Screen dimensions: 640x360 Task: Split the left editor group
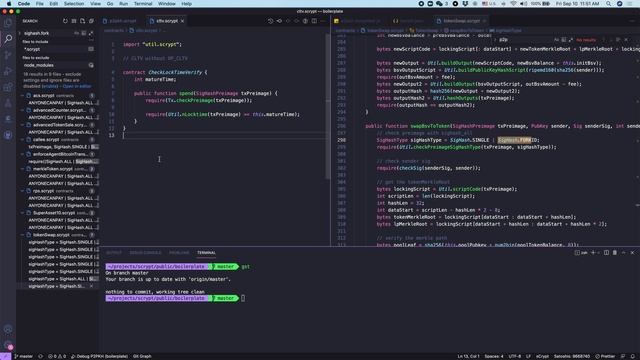click(314, 21)
